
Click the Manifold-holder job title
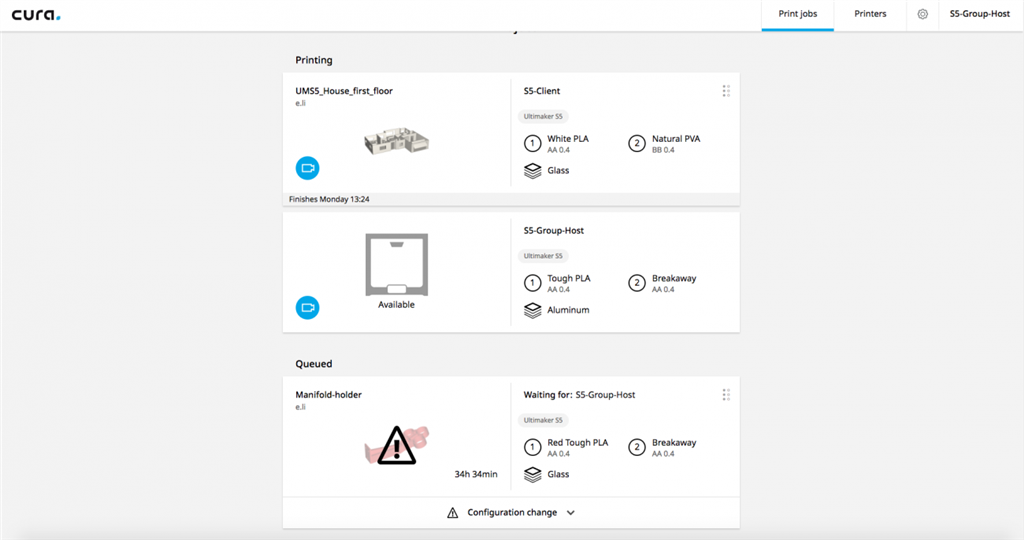[328, 395]
